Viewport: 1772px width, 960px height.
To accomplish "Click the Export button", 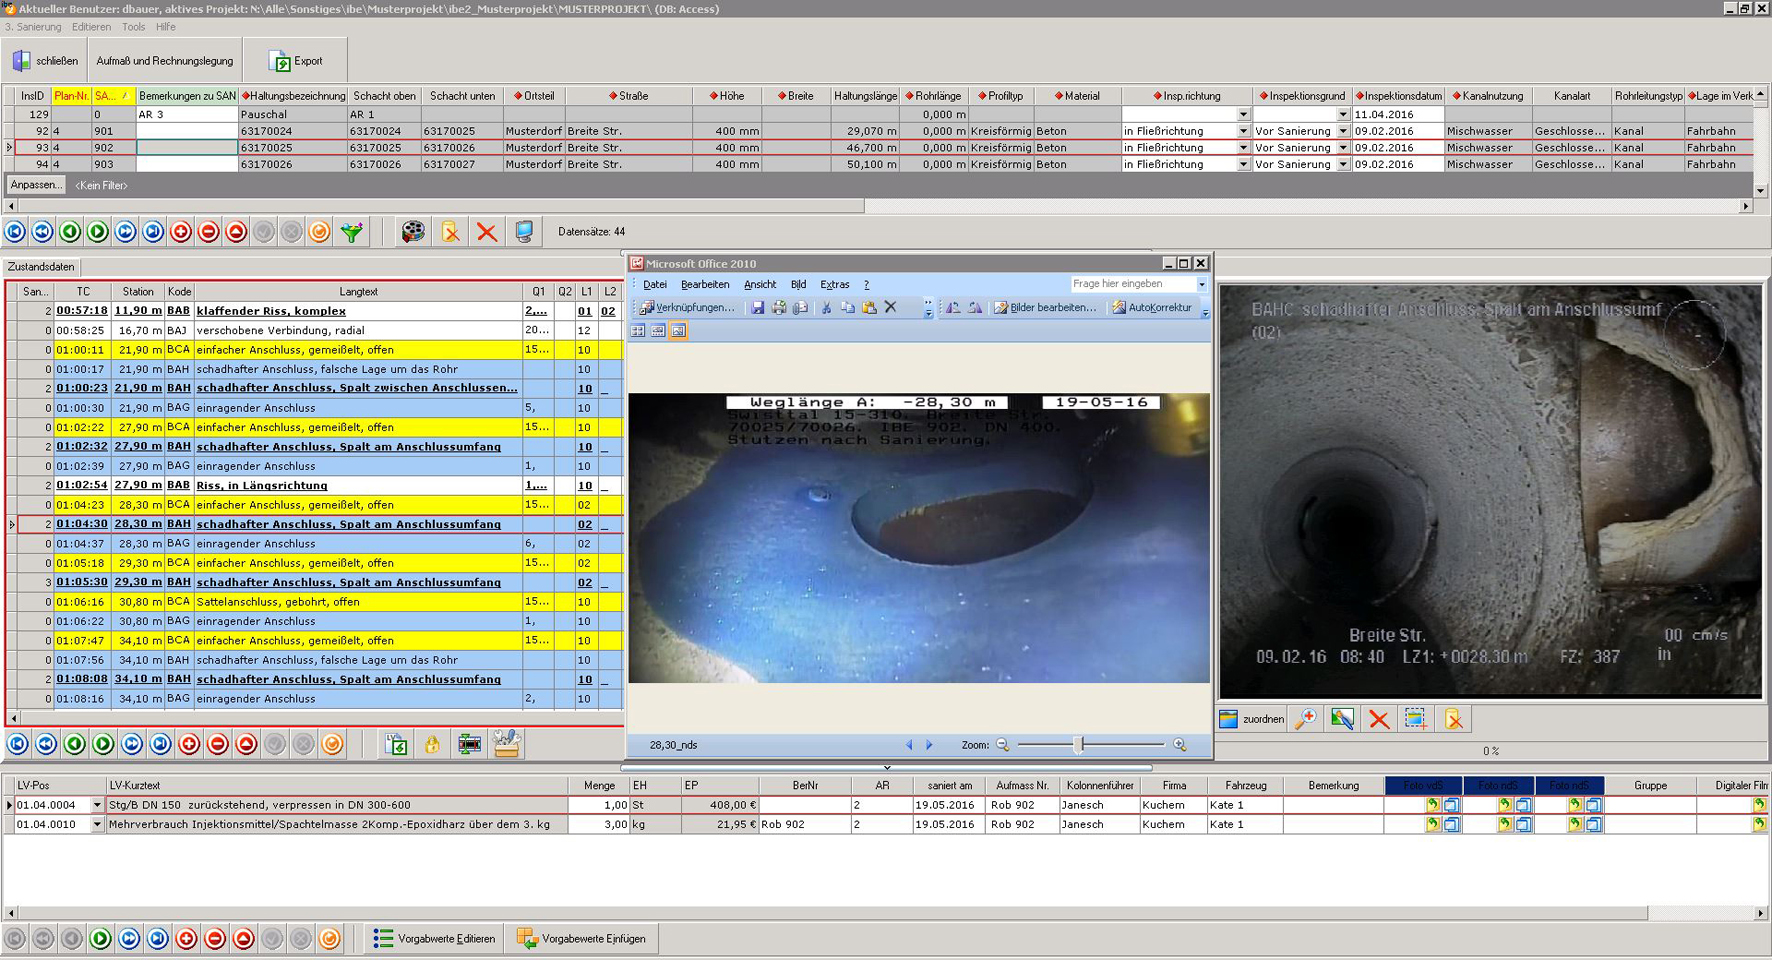I will 296,61.
